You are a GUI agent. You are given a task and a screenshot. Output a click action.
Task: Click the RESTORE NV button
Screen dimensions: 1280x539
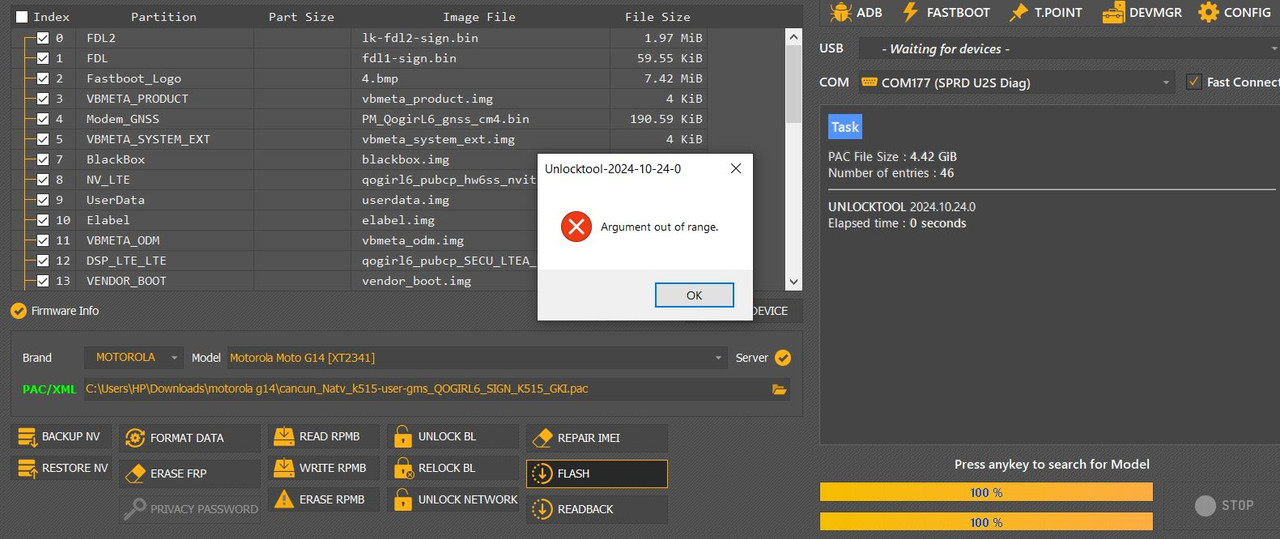[x=63, y=468]
